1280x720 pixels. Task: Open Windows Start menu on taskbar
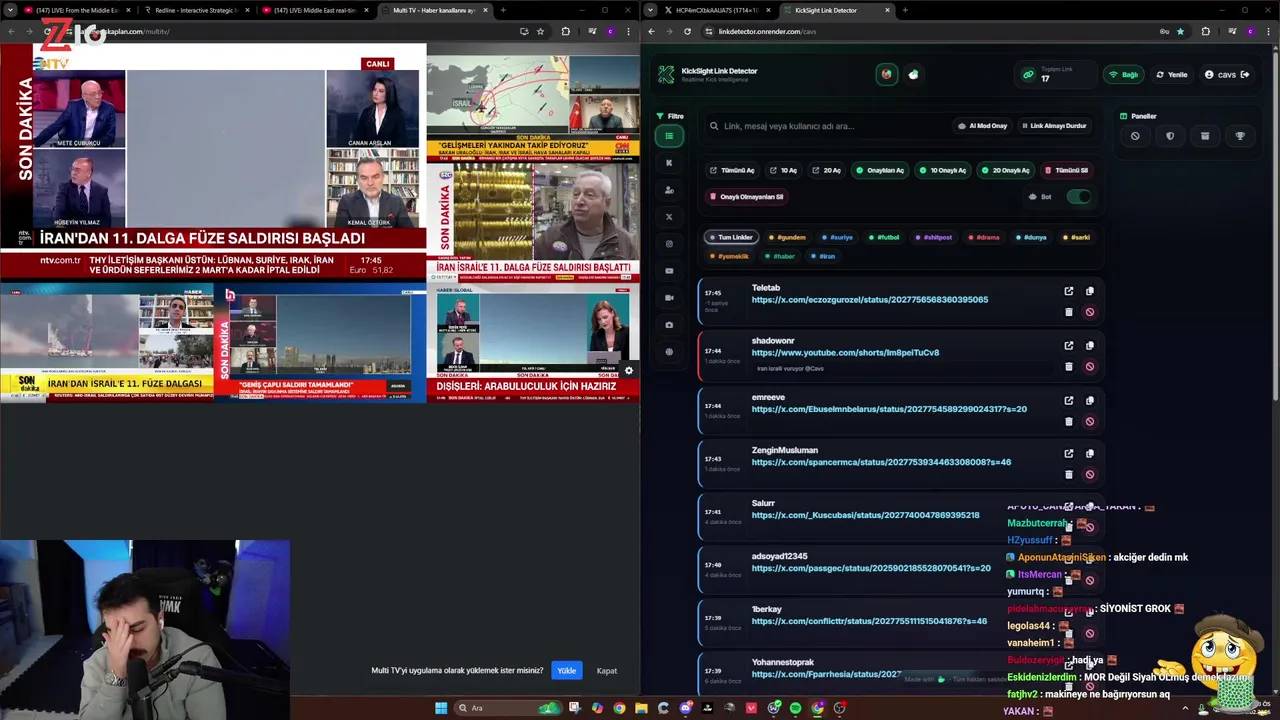coord(441,708)
